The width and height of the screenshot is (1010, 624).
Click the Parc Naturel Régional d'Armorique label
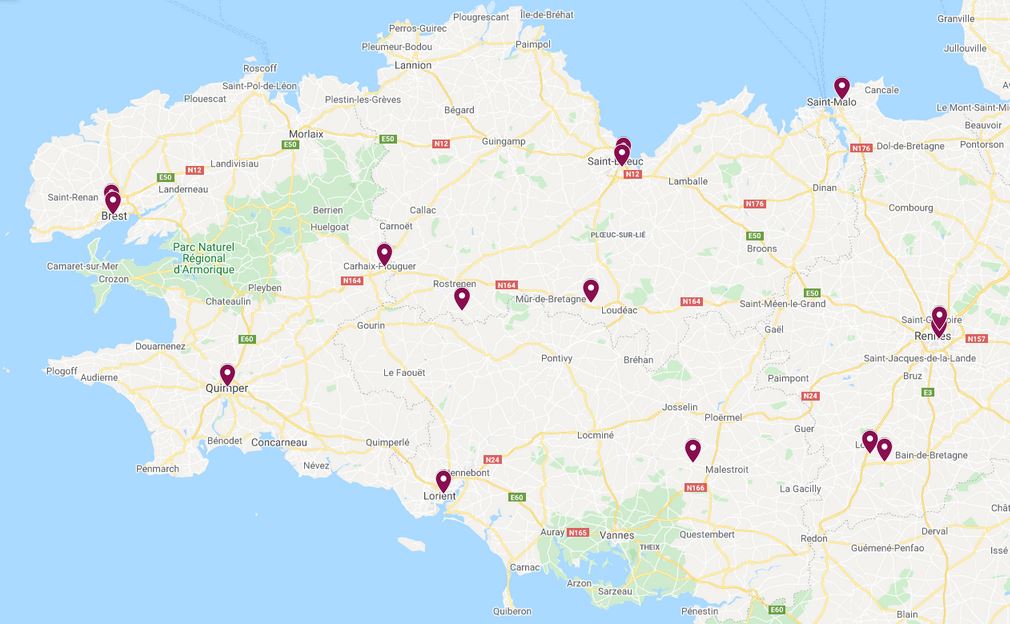pyautogui.click(x=204, y=258)
